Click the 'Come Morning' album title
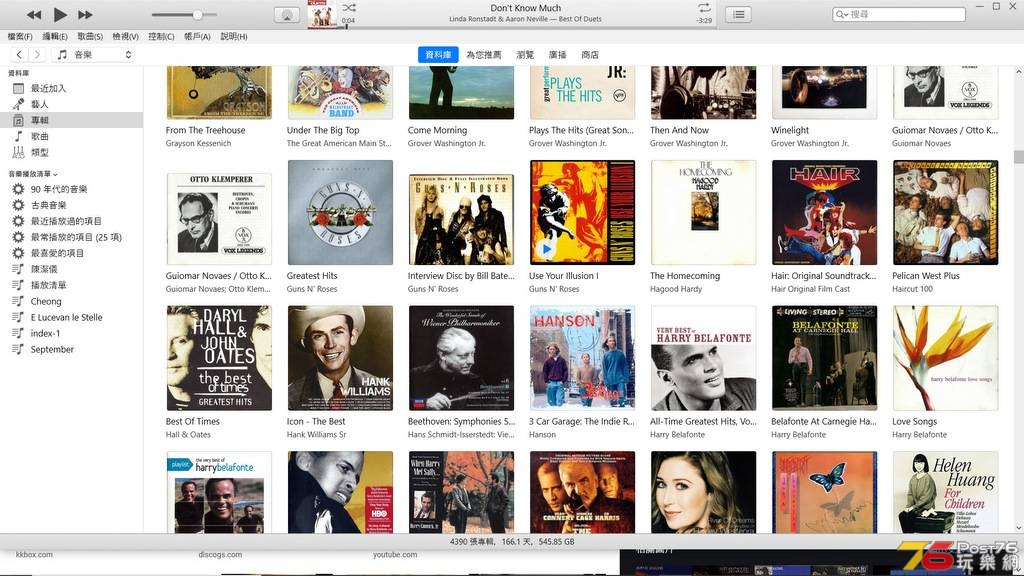Viewport: 1024px width, 576px height. [x=438, y=130]
